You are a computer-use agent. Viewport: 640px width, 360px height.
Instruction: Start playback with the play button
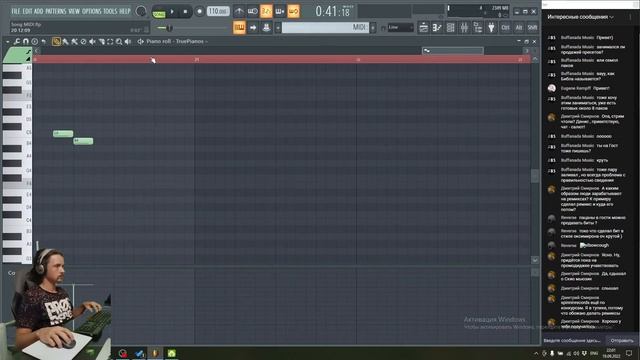[172, 12]
